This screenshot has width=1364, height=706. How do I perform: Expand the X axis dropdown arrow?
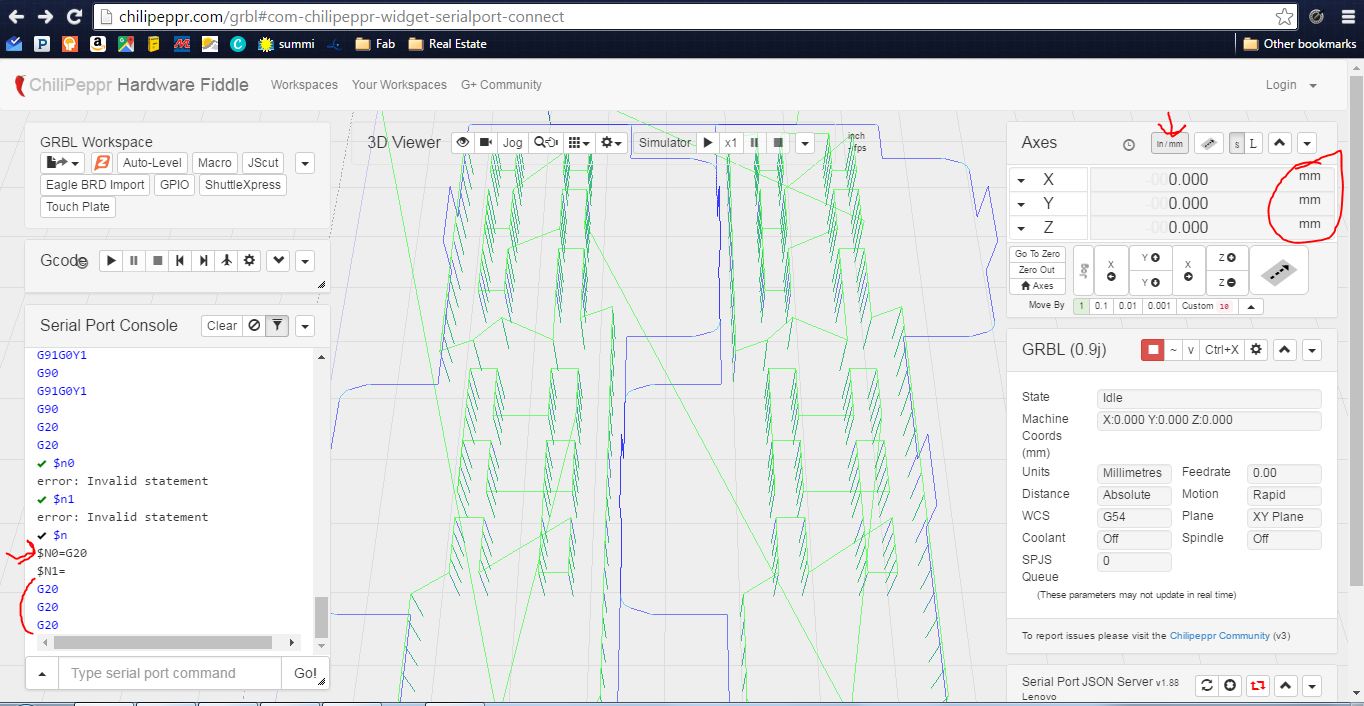(1021, 180)
